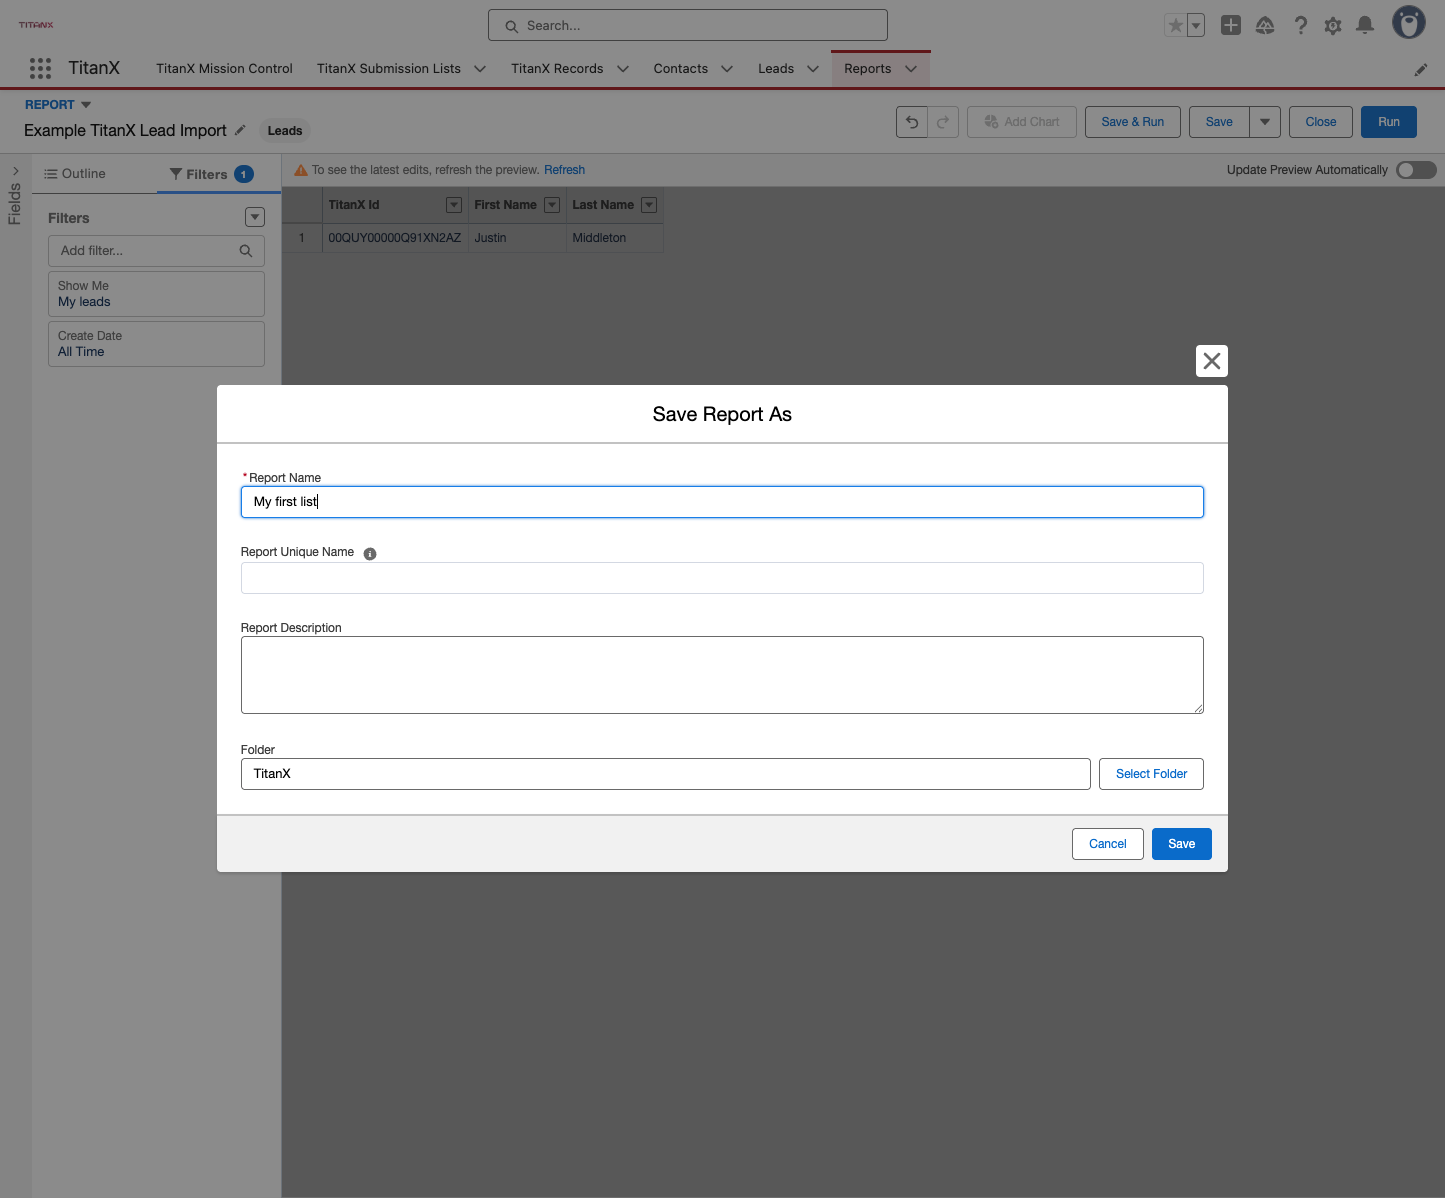Click the Report Description text area

coord(722,675)
